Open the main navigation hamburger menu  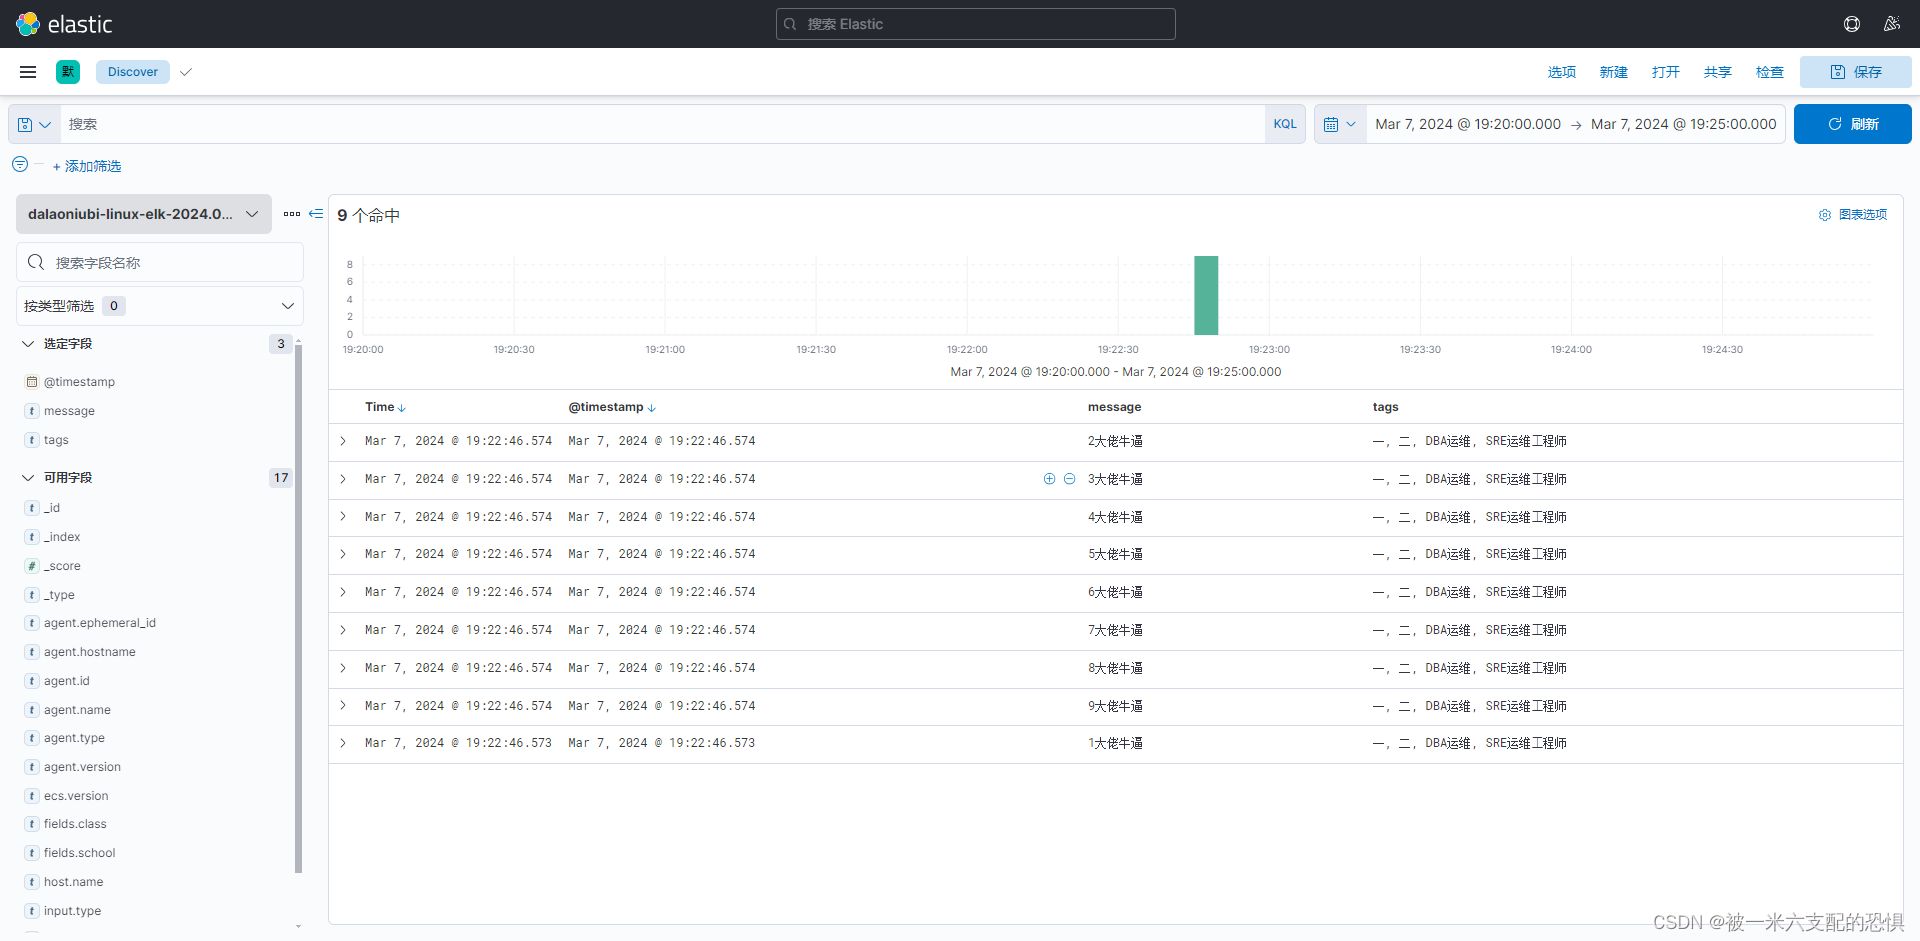click(x=28, y=72)
